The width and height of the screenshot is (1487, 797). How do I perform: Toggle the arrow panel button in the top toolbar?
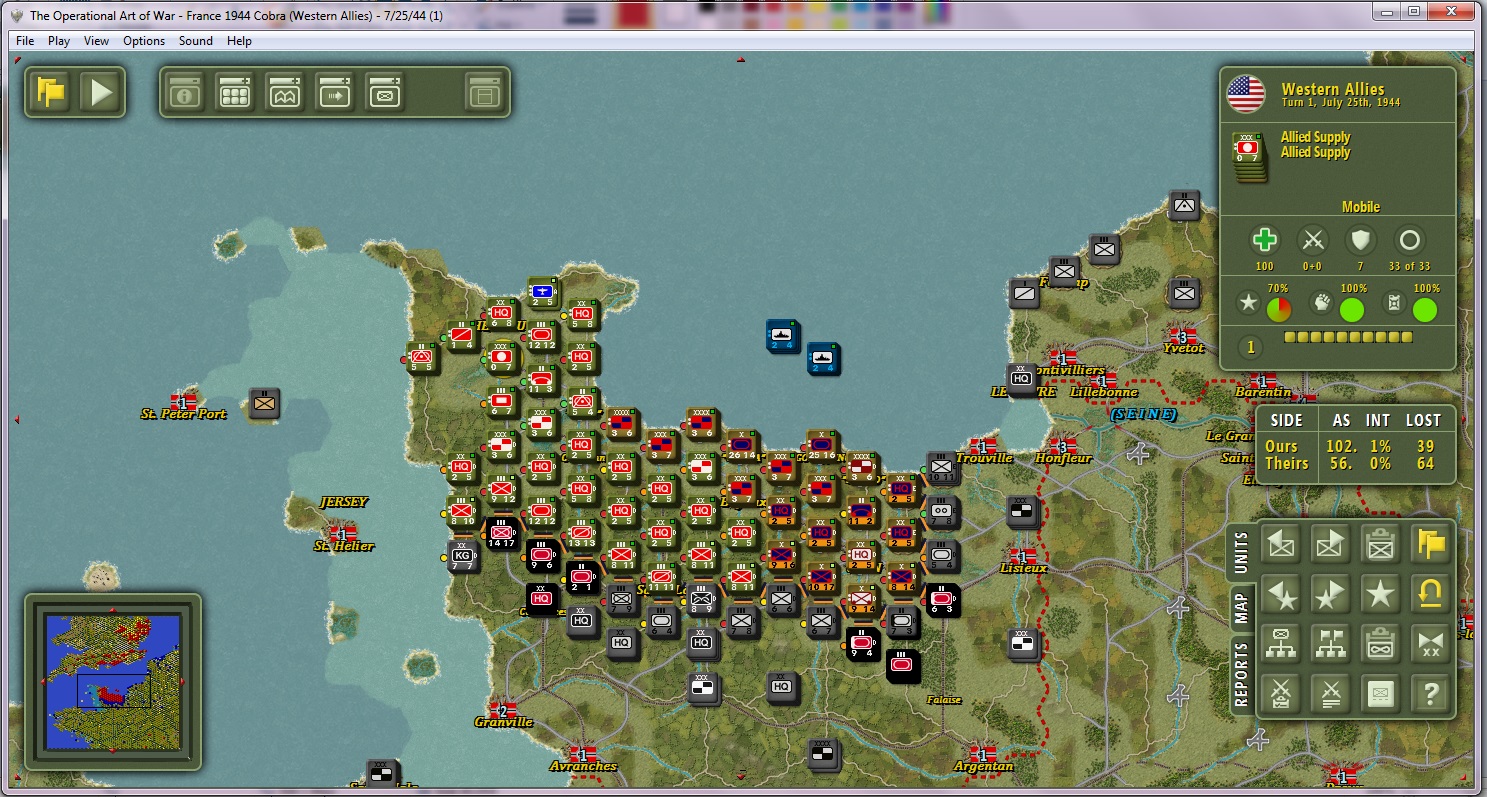click(334, 93)
